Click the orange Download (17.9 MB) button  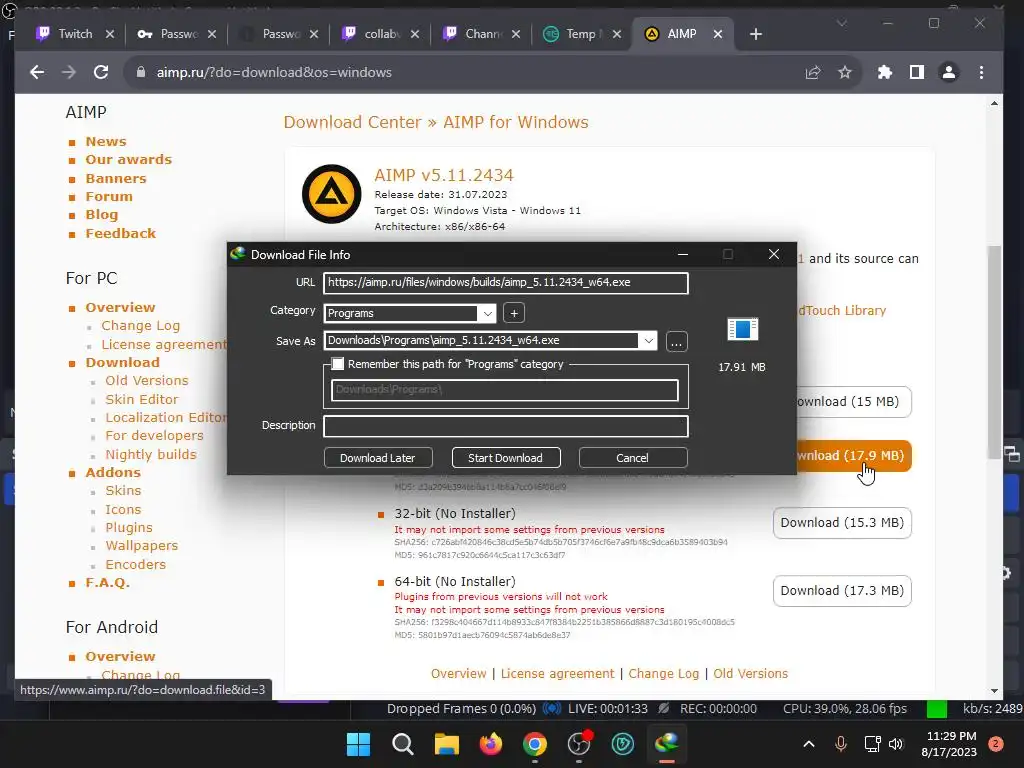853,456
